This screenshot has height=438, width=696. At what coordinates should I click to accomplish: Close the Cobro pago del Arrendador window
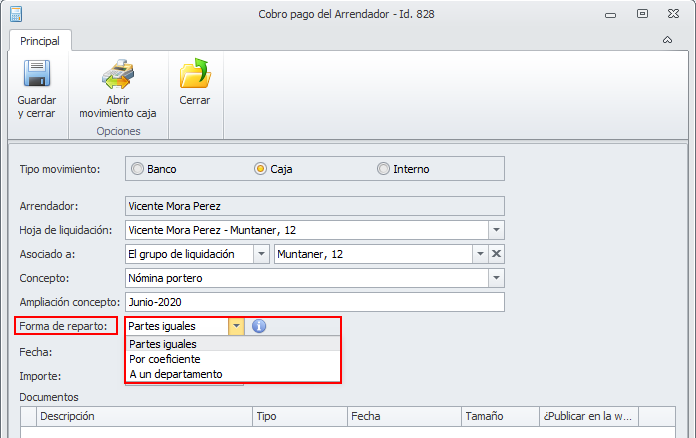coord(673,14)
